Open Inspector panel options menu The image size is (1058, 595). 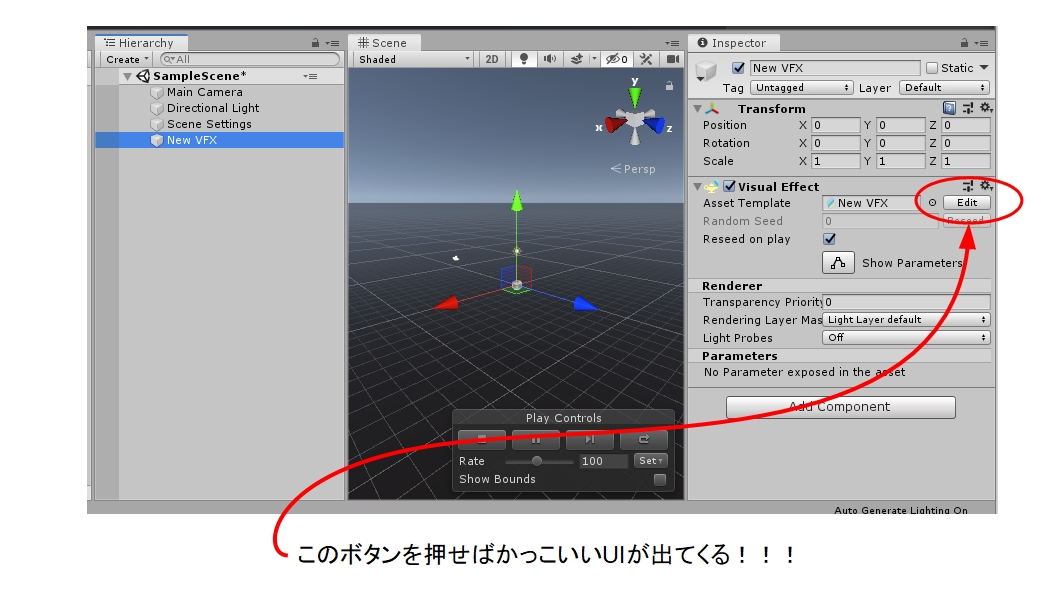[x=982, y=43]
